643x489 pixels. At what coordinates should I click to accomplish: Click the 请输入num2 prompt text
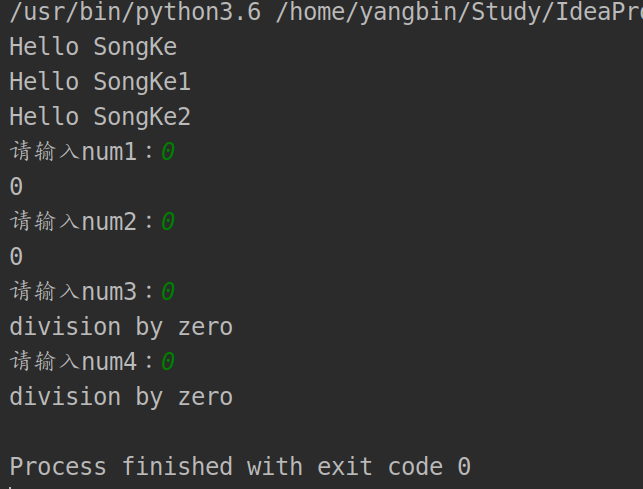pos(81,221)
